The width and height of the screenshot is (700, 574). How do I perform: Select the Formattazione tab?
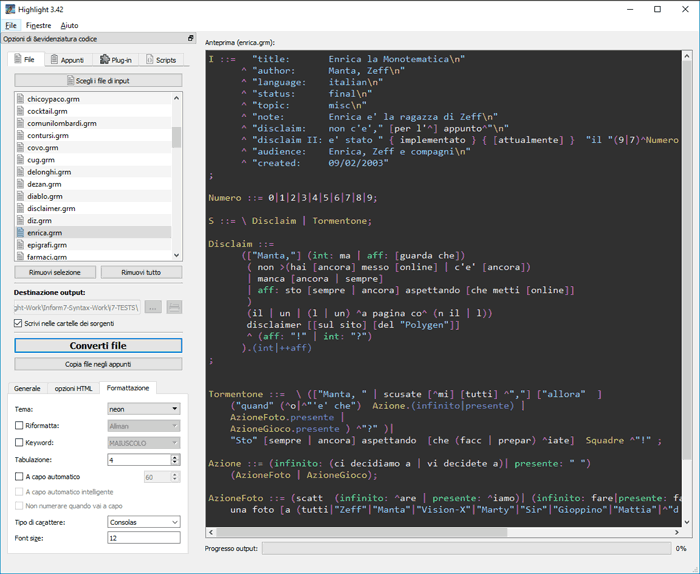point(128,388)
